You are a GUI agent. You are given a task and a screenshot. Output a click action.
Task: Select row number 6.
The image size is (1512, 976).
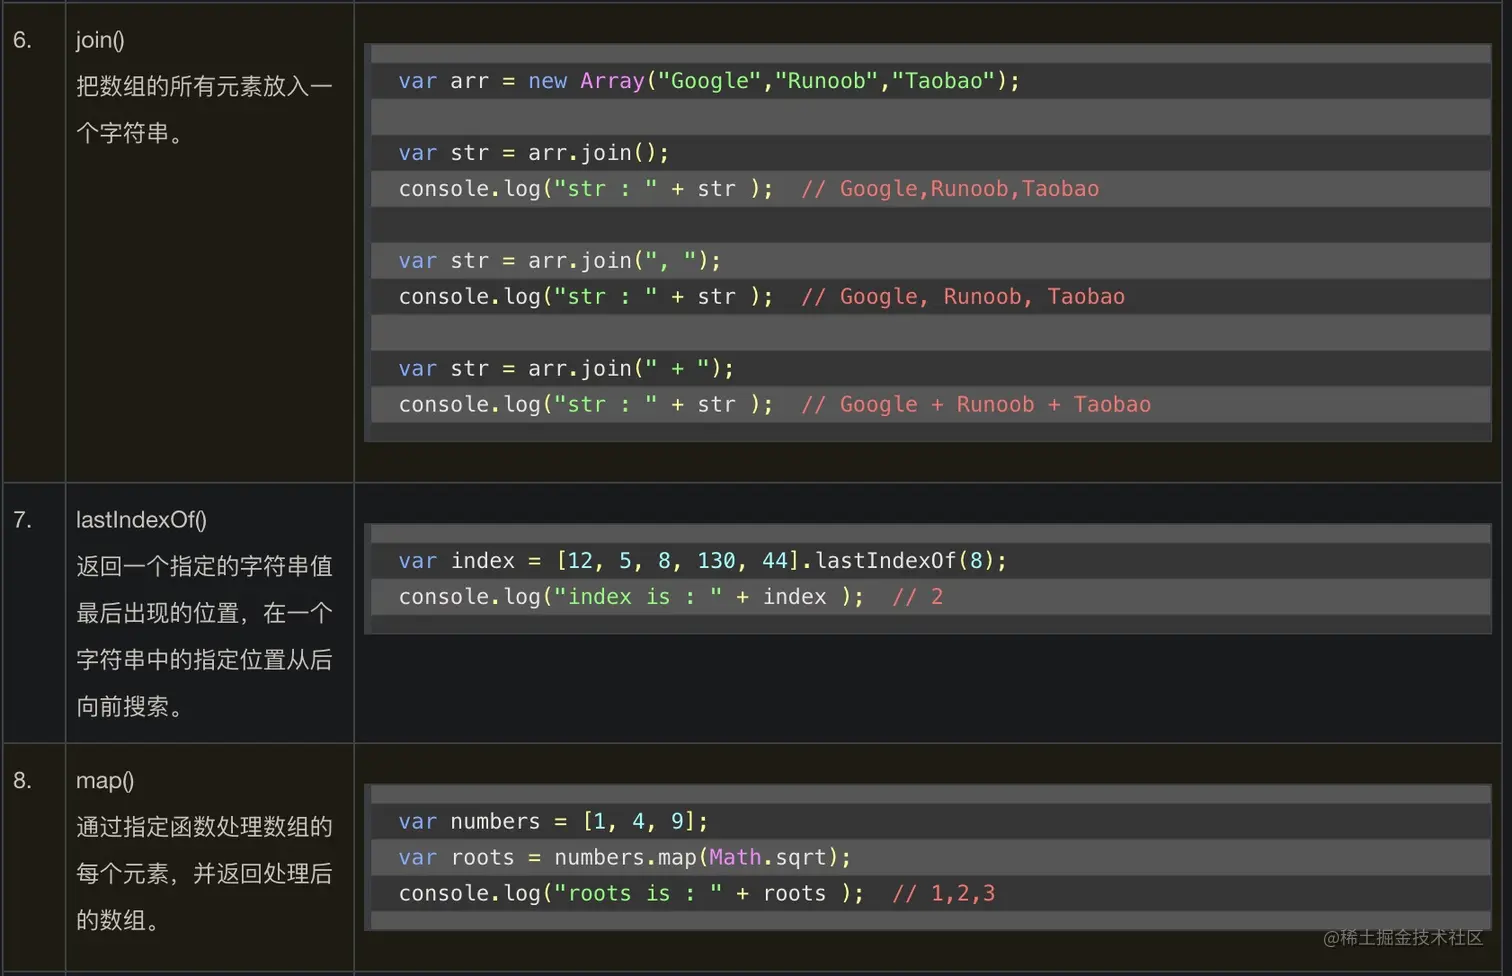[22, 40]
